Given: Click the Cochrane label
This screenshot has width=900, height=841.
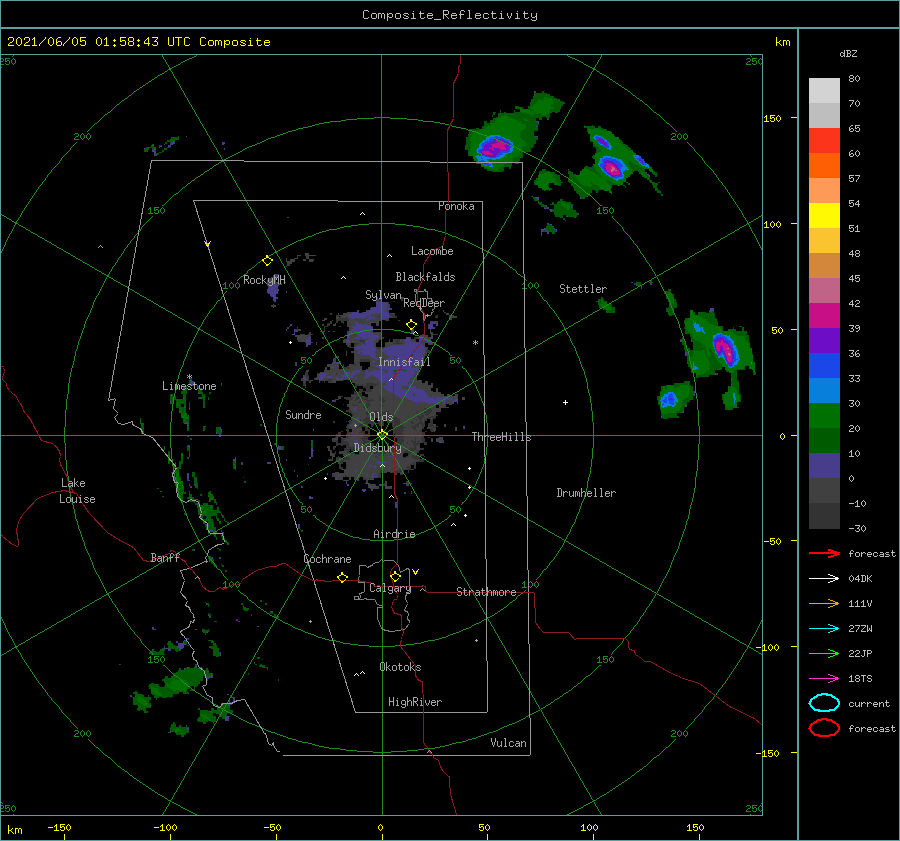Looking at the screenshot, I should (327, 559).
